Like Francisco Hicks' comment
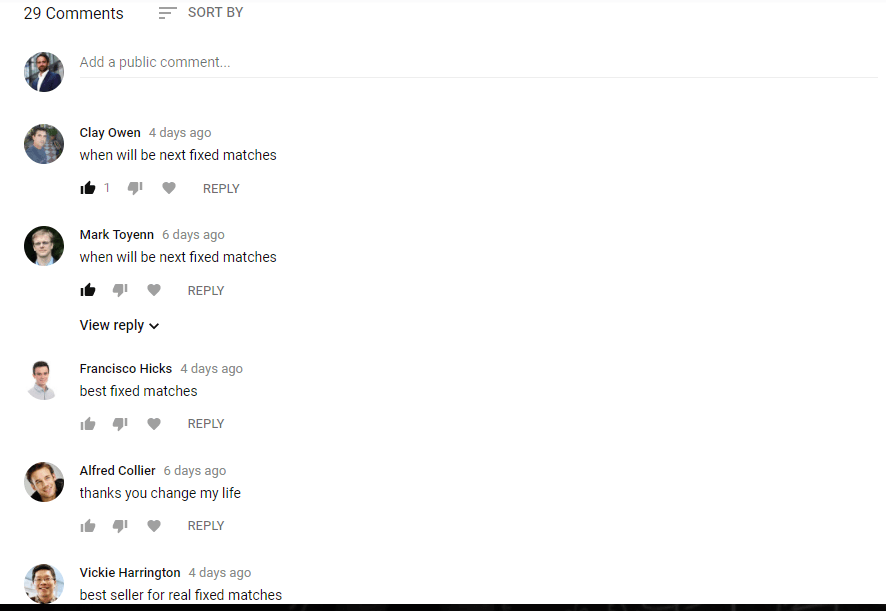Screen dimensions: 886x611 pos(88,424)
